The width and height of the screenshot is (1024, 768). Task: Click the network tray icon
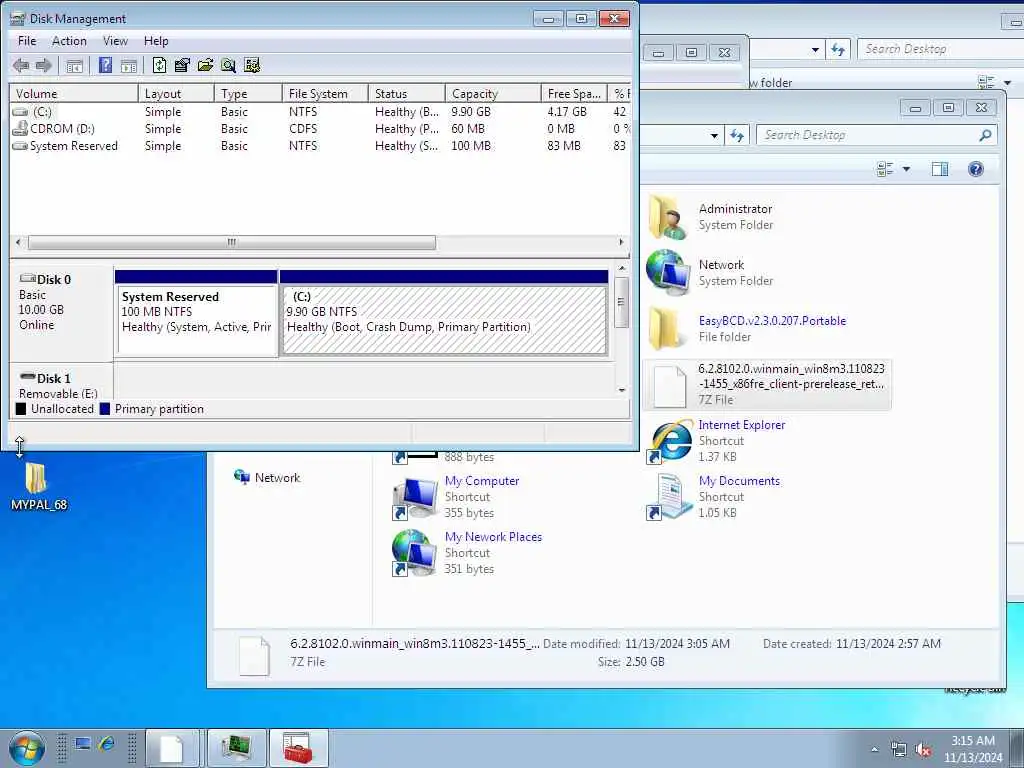click(x=899, y=749)
